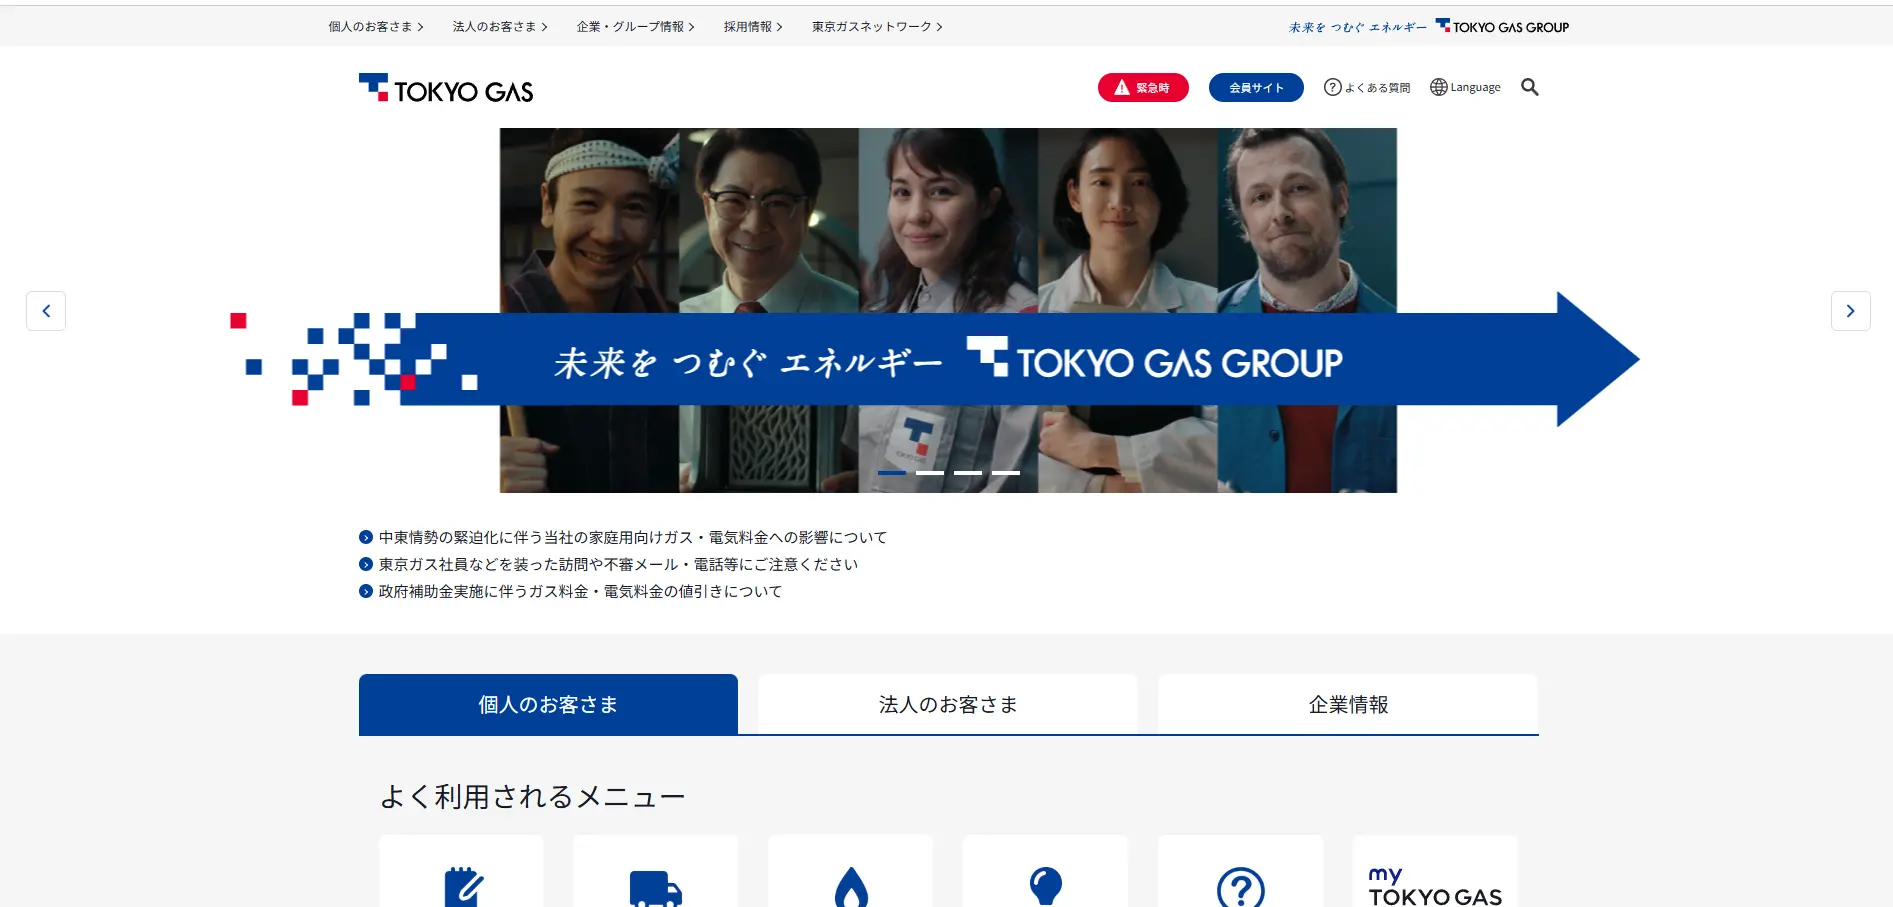Open the hero banner TOKYO GAS GROUP image
The image size is (1893, 907).
(x=934, y=310)
